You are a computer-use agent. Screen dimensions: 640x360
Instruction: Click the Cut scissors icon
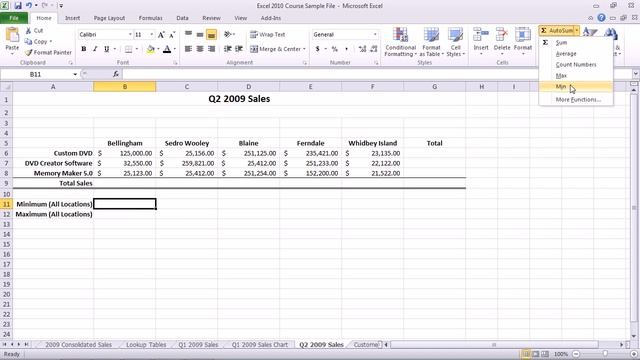28,31
